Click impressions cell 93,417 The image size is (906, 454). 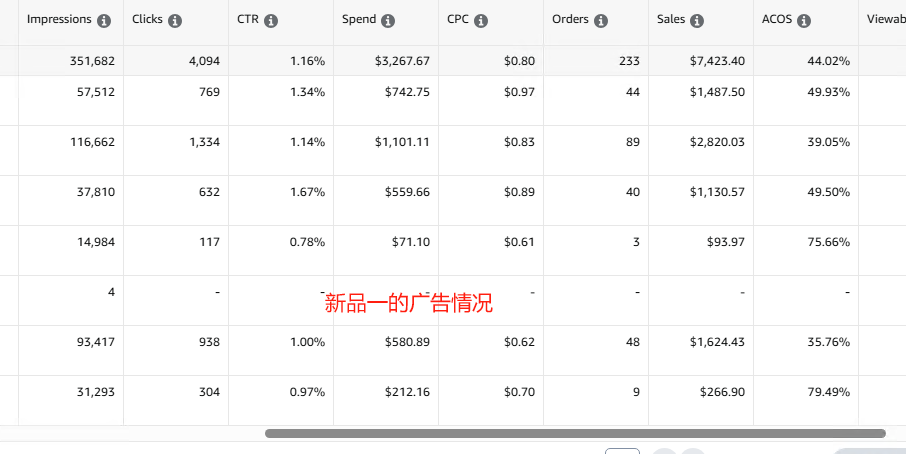96,342
